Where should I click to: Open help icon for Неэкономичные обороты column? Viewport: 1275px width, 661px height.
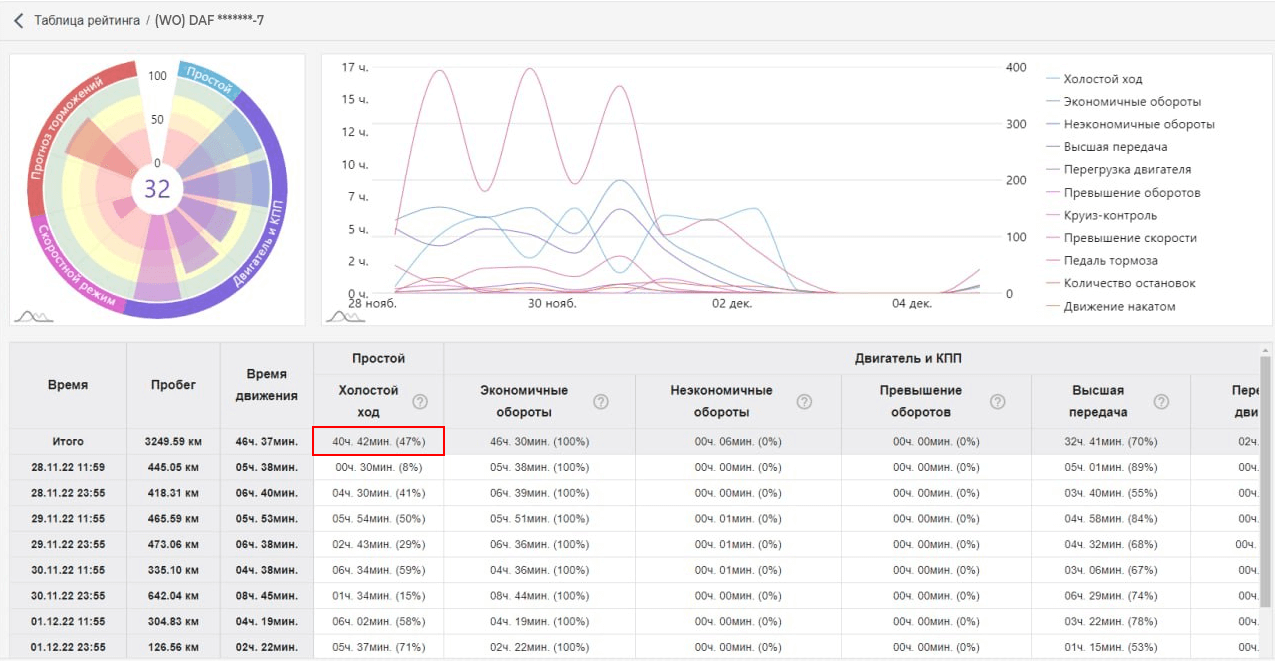804,402
